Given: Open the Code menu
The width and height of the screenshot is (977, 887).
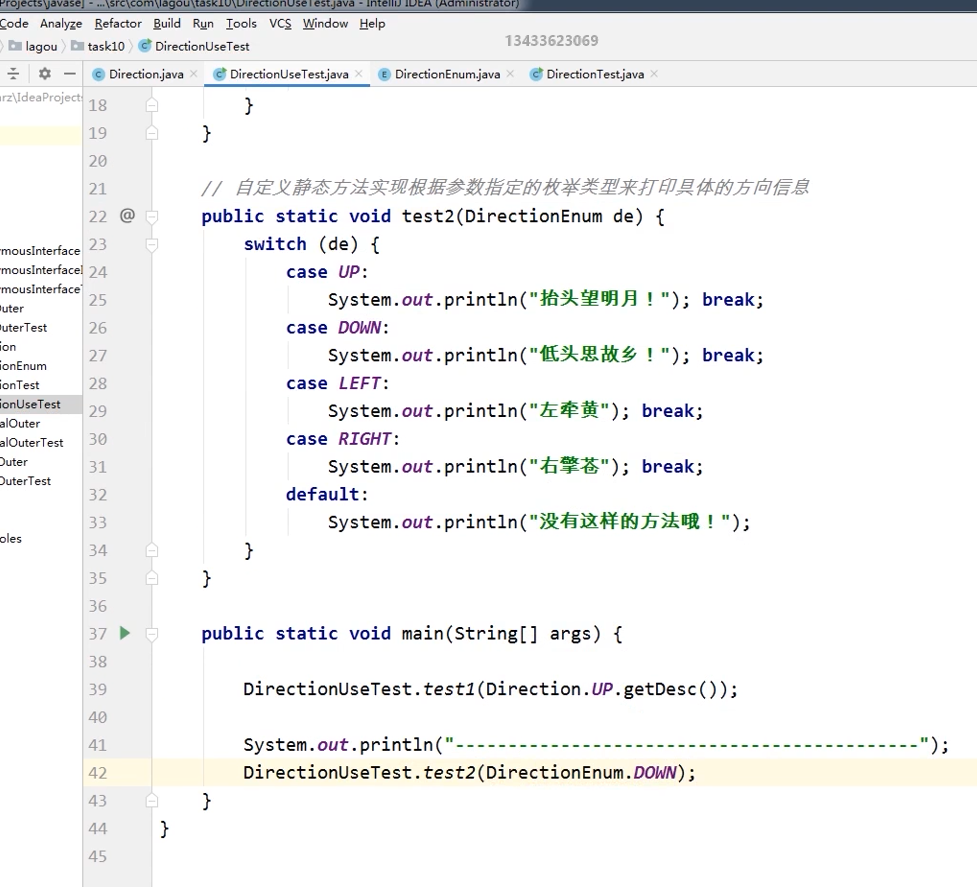Looking at the screenshot, I should (x=14, y=24).
